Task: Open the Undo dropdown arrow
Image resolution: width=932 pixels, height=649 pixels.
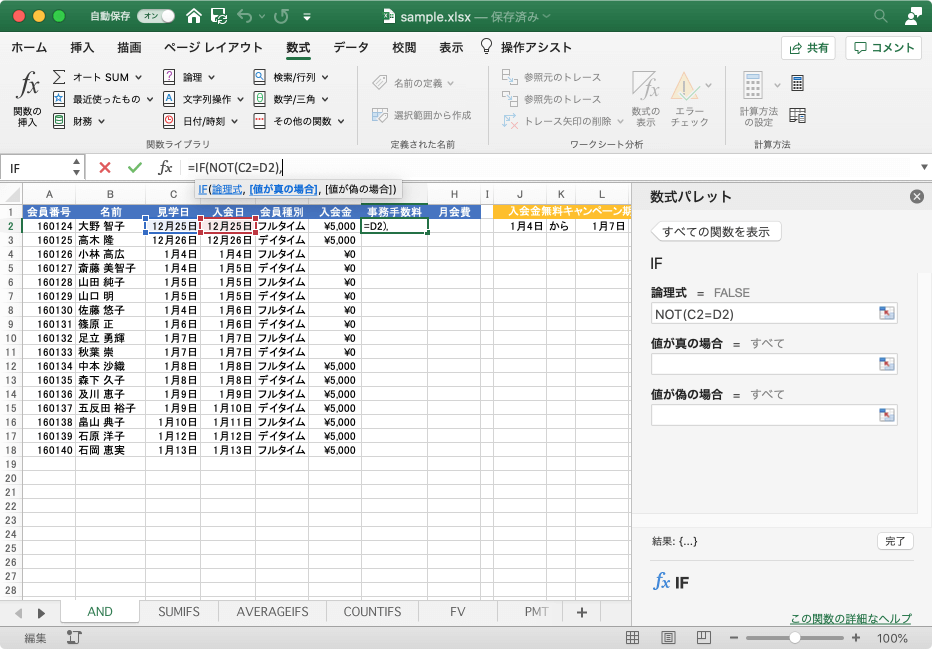Action: (261, 17)
